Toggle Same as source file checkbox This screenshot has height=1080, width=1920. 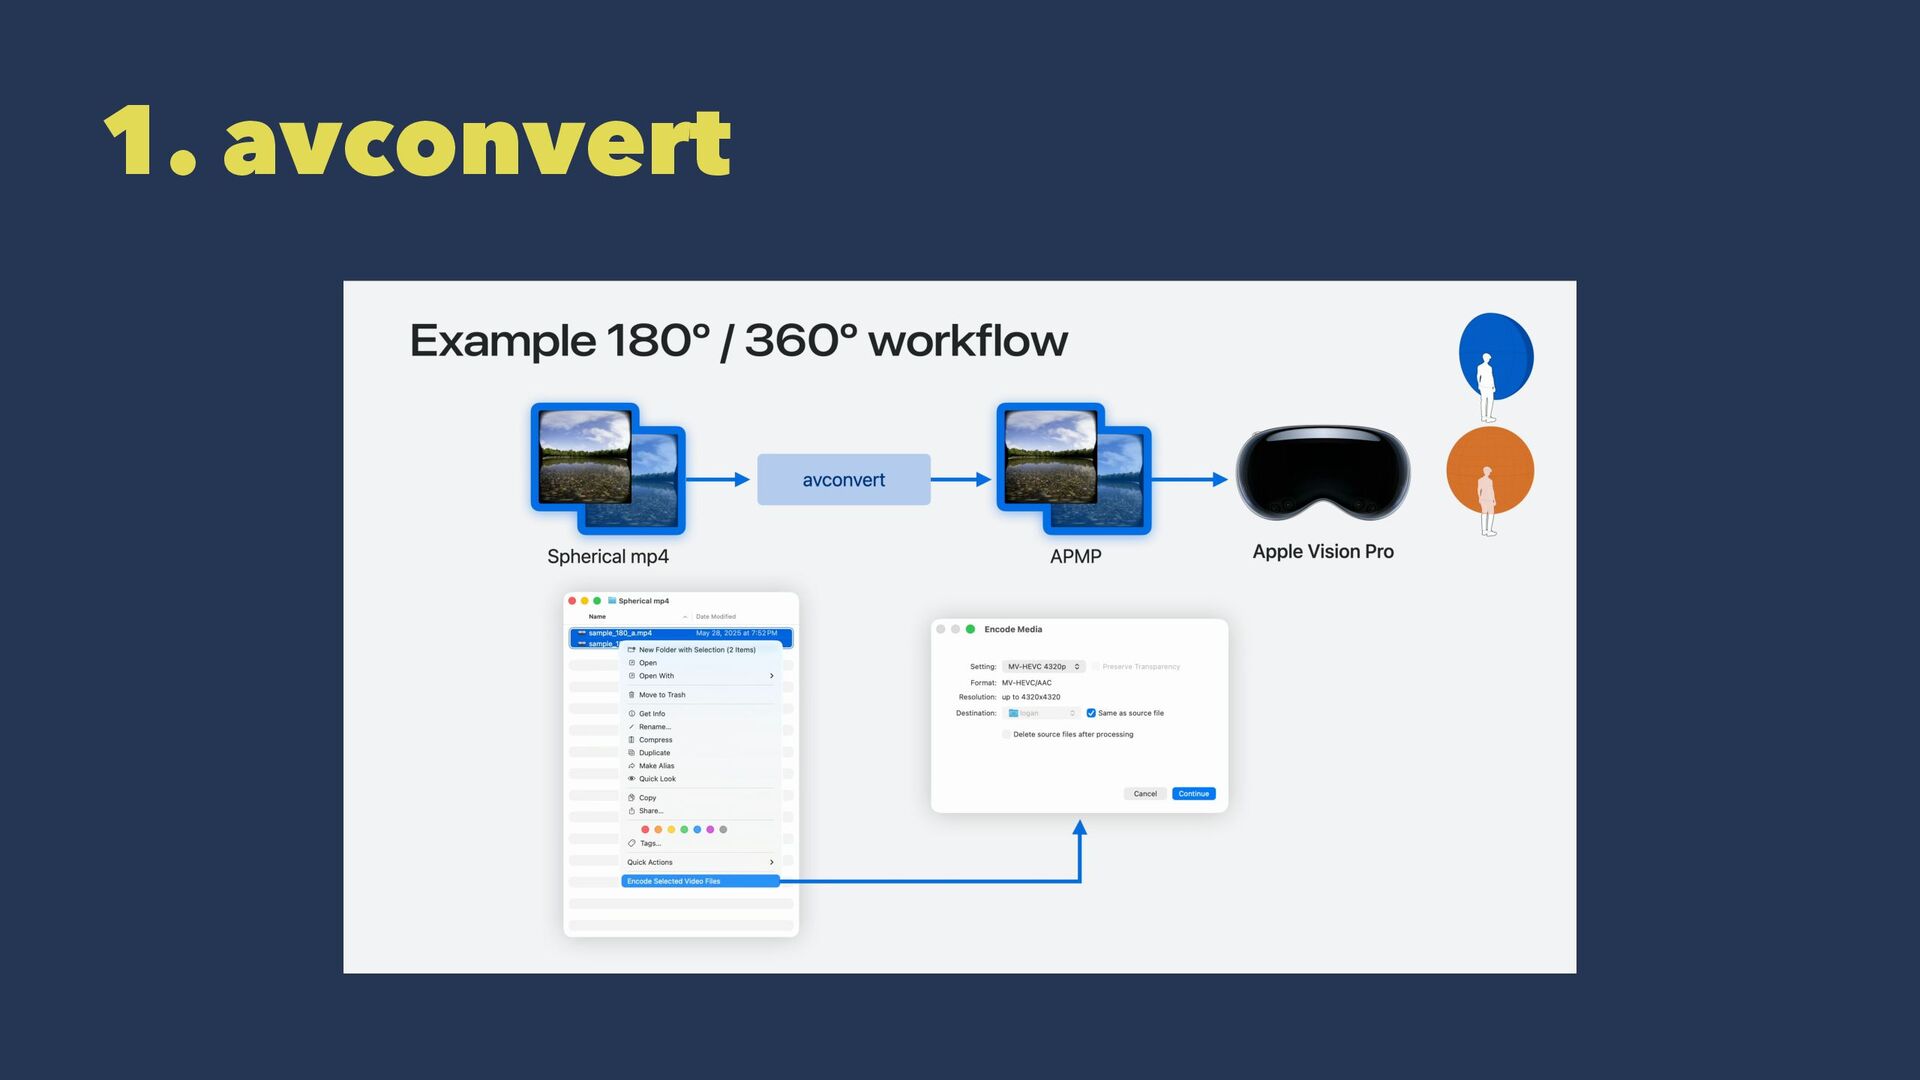tap(1091, 713)
